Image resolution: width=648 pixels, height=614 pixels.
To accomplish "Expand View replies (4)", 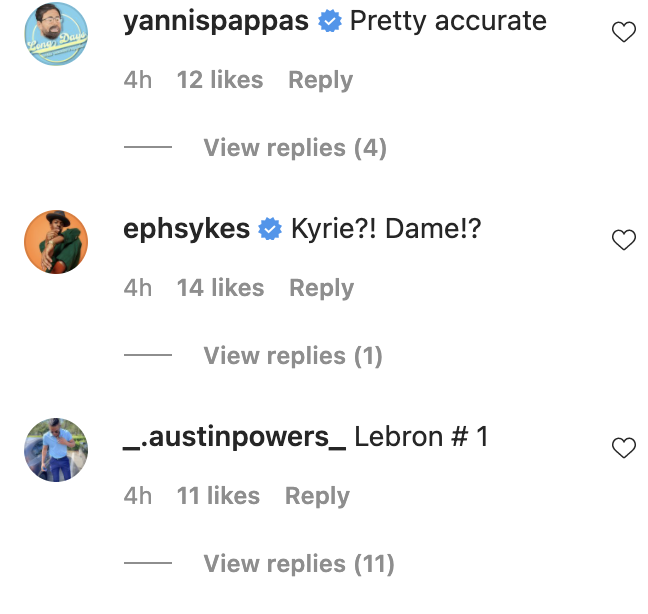I will point(294,148).
